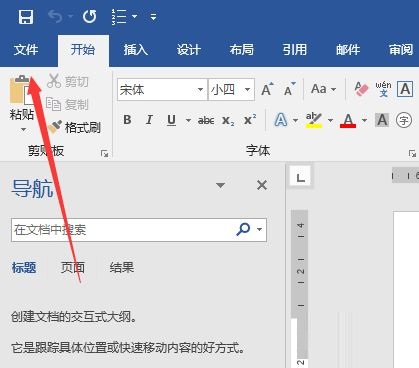Click the Save icon in quick access toolbar

point(26,17)
